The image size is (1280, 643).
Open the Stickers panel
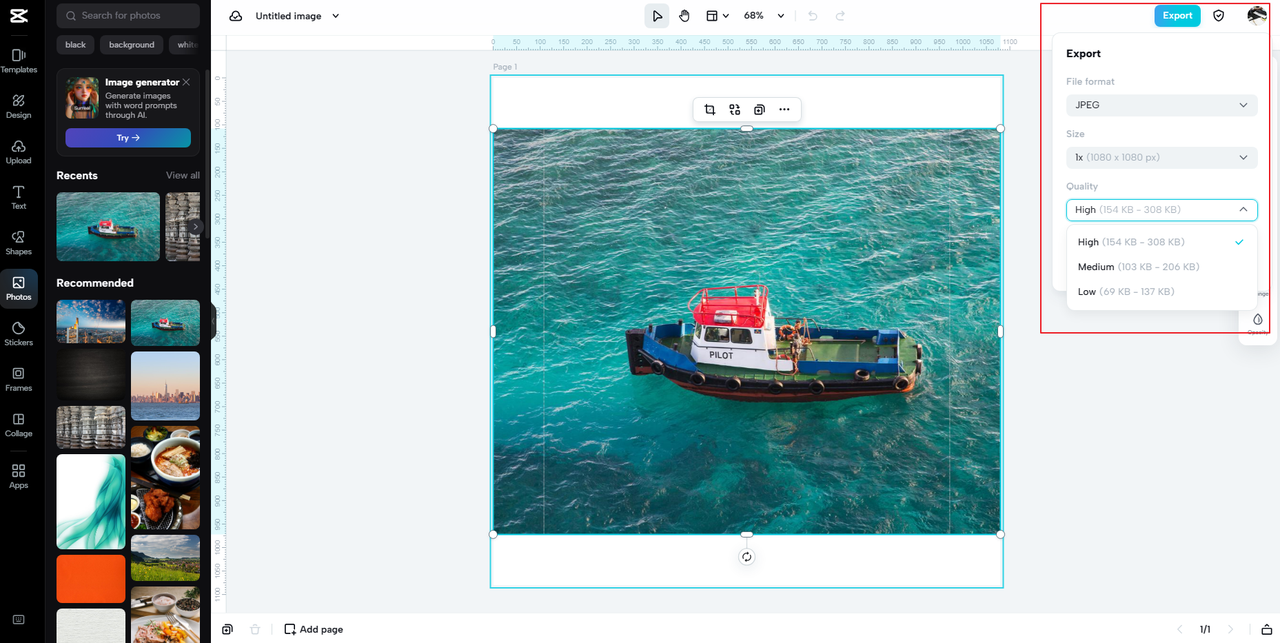pos(18,333)
